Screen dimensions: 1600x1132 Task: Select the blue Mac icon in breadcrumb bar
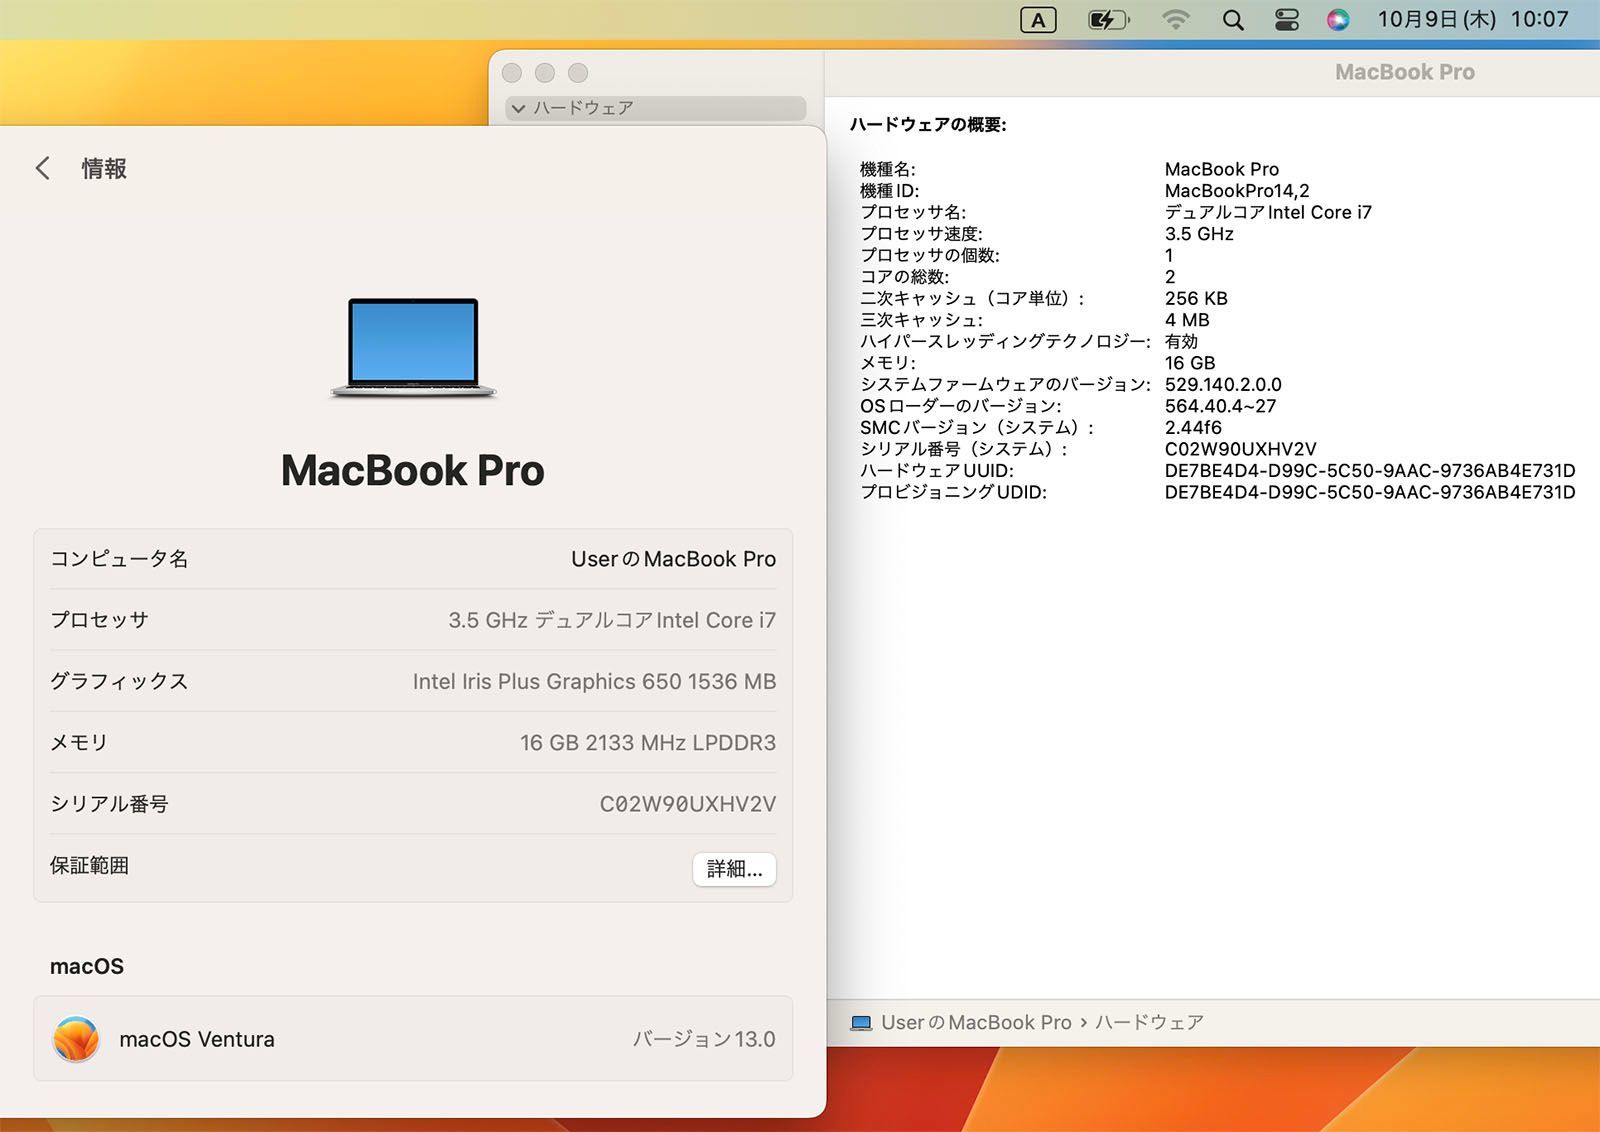pyautogui.click(x=862, y=1022)
